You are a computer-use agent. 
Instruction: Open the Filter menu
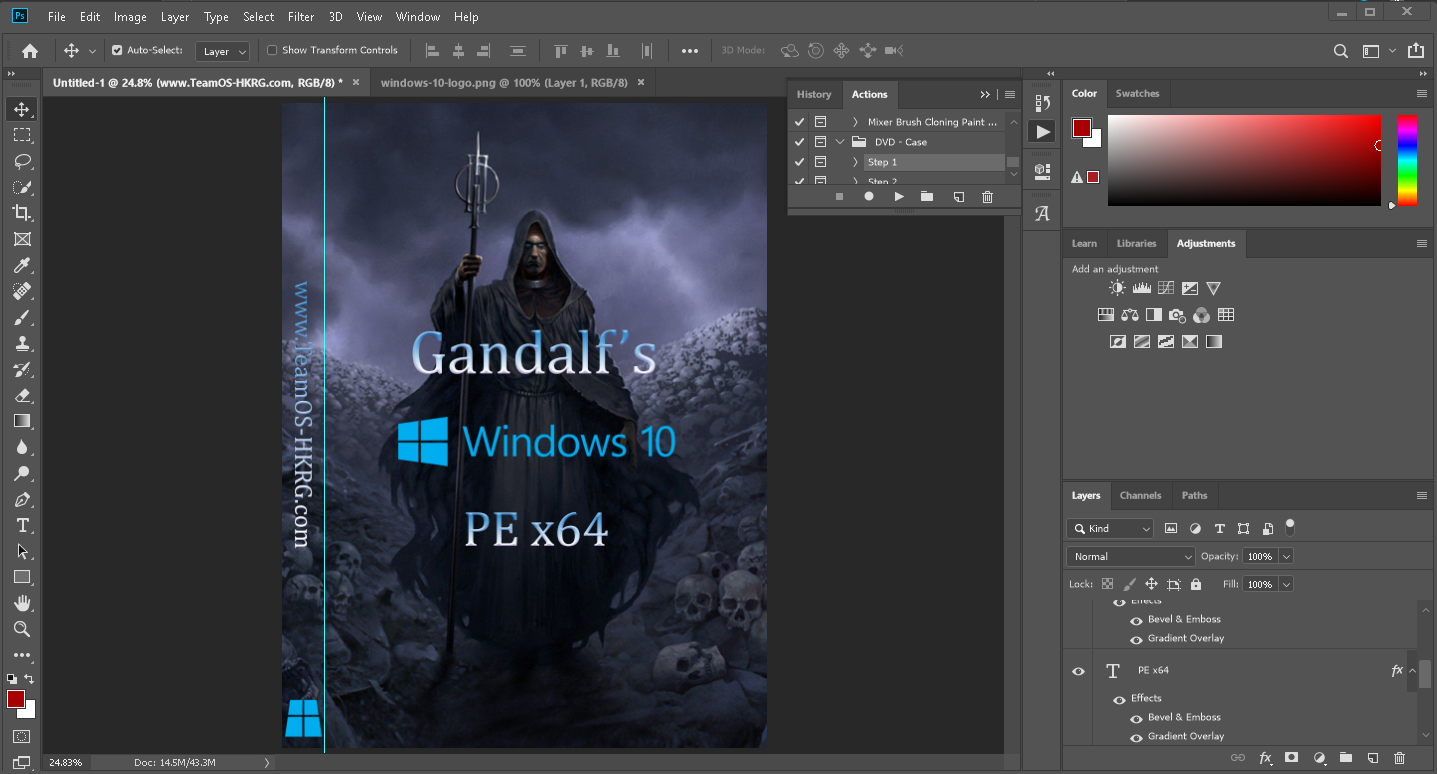[301, 17]
